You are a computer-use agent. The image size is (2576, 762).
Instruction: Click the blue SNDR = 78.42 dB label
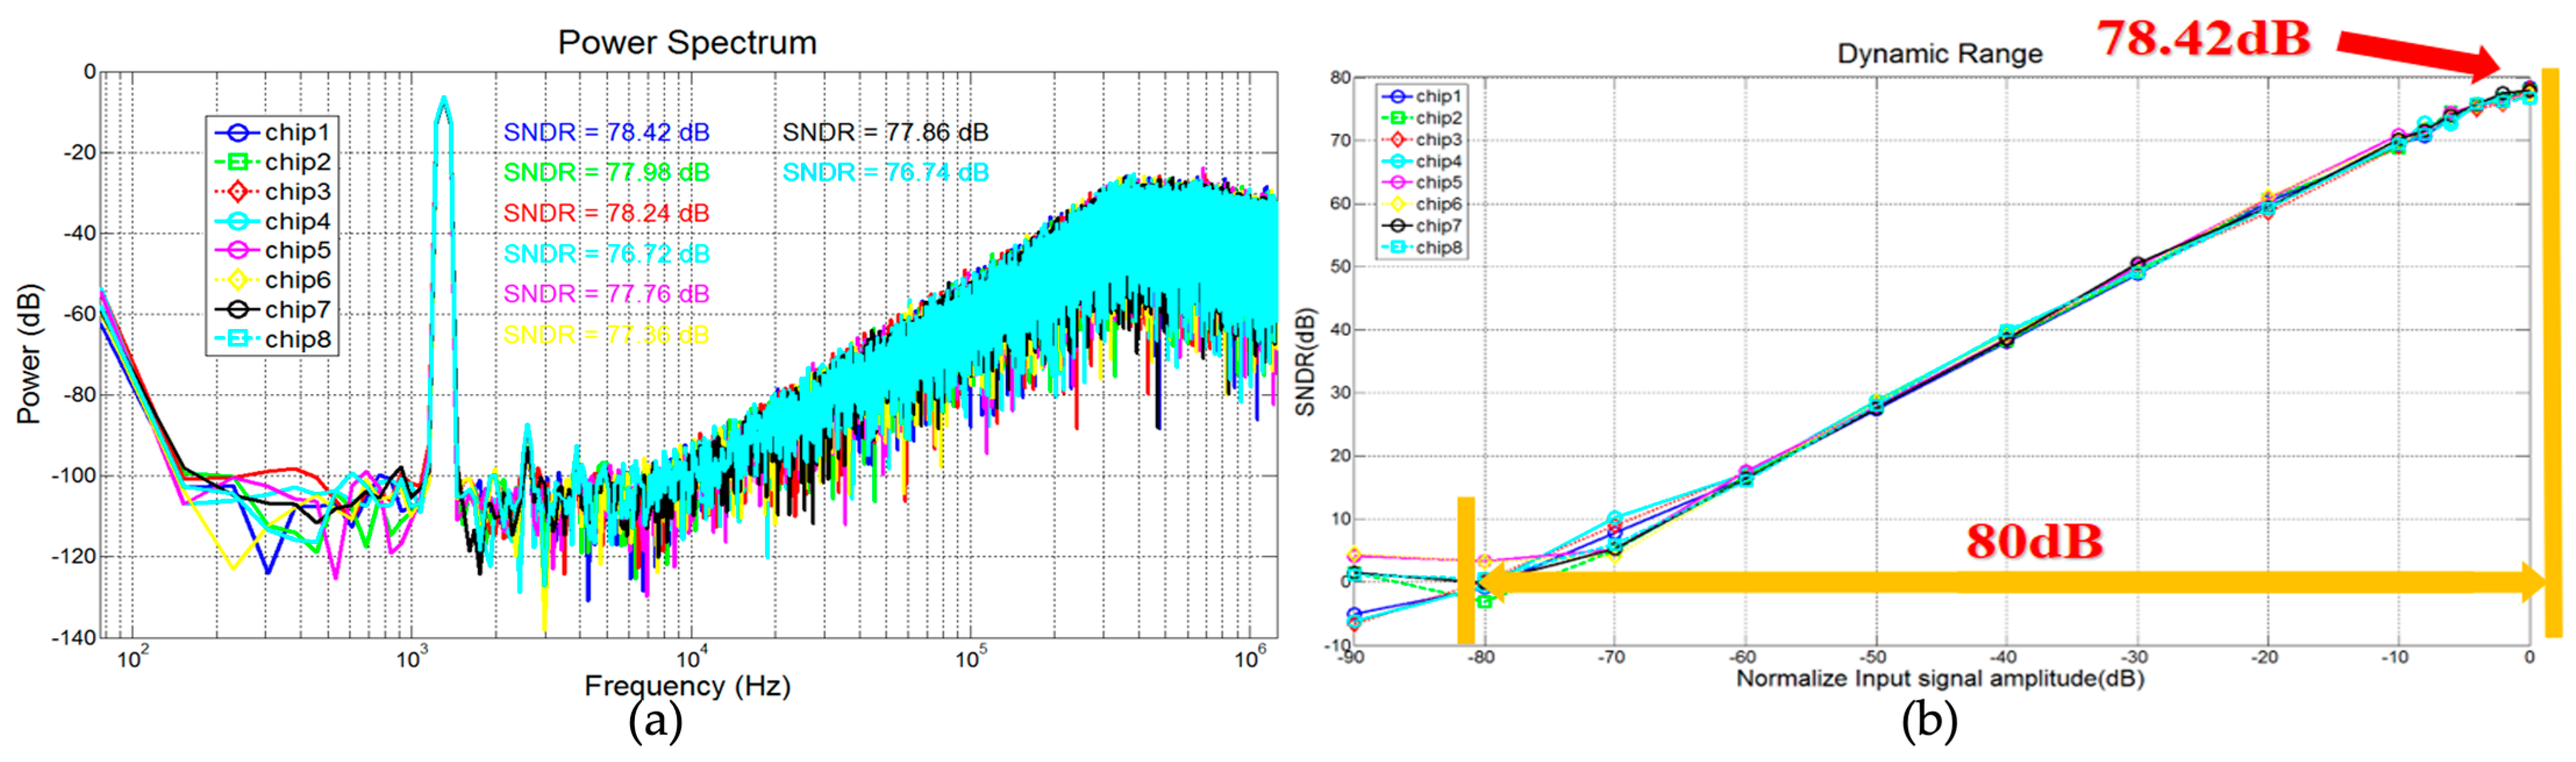(606, 132)
